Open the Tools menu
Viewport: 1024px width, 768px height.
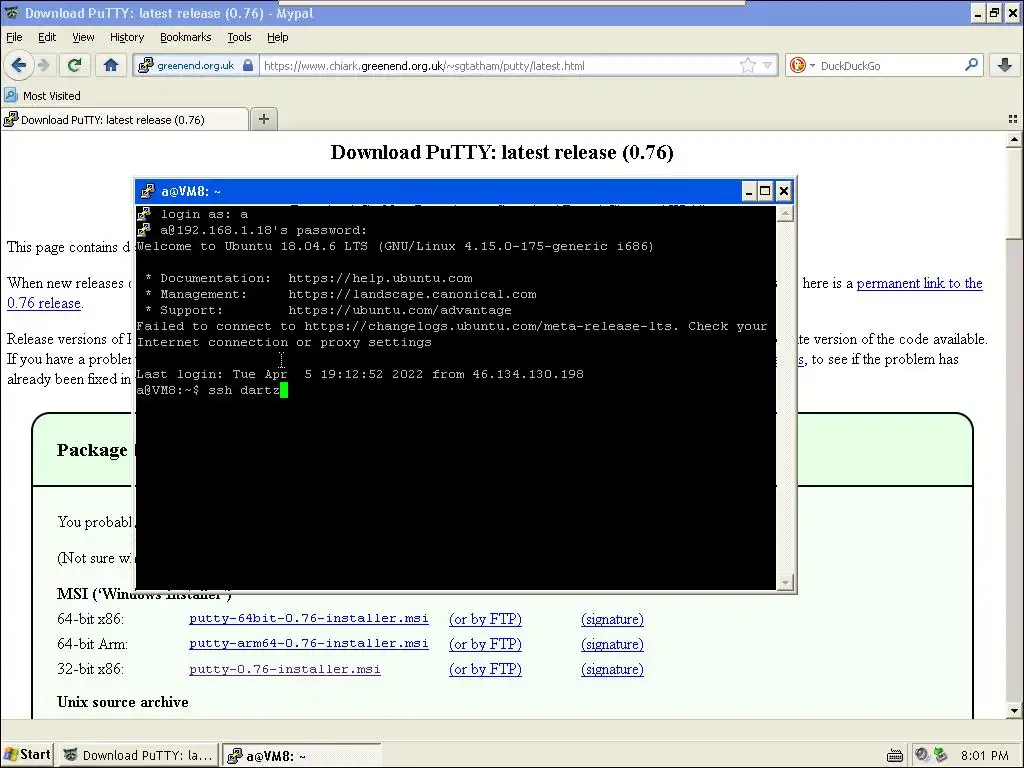click(239, 37)
